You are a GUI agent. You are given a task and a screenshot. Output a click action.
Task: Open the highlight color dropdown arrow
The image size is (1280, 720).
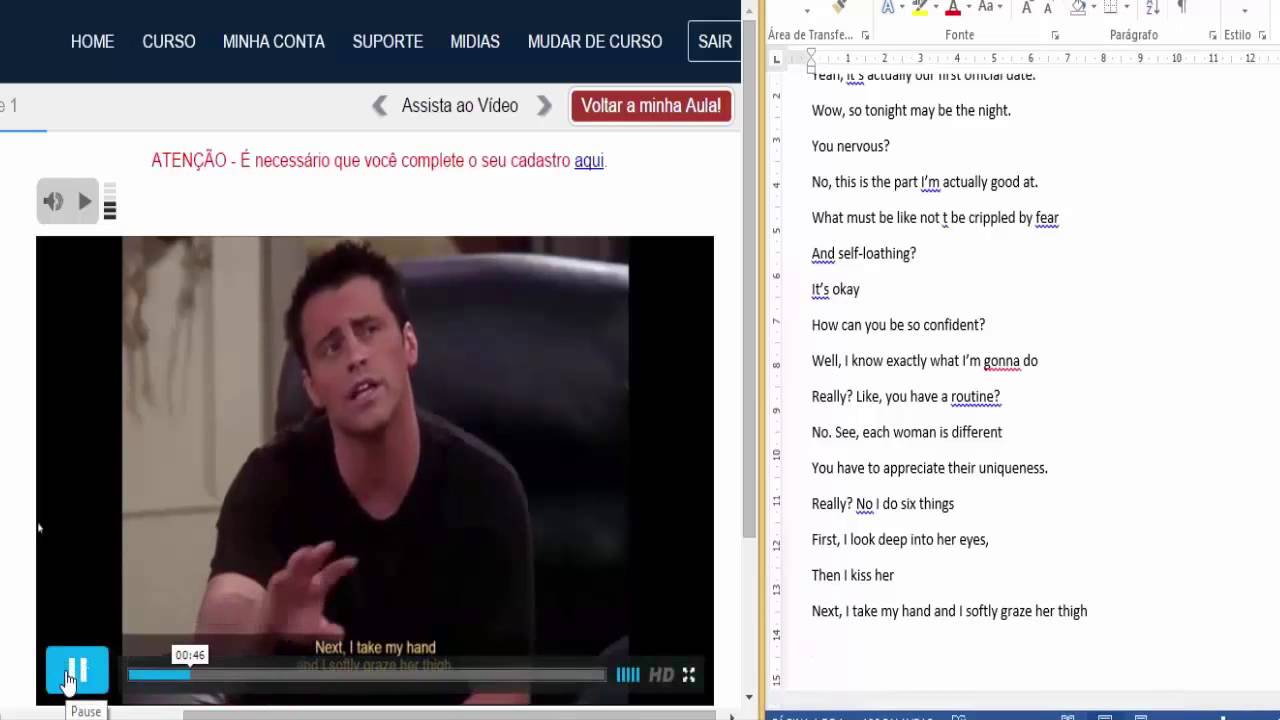pyautogui.click(x=935, y=8)
